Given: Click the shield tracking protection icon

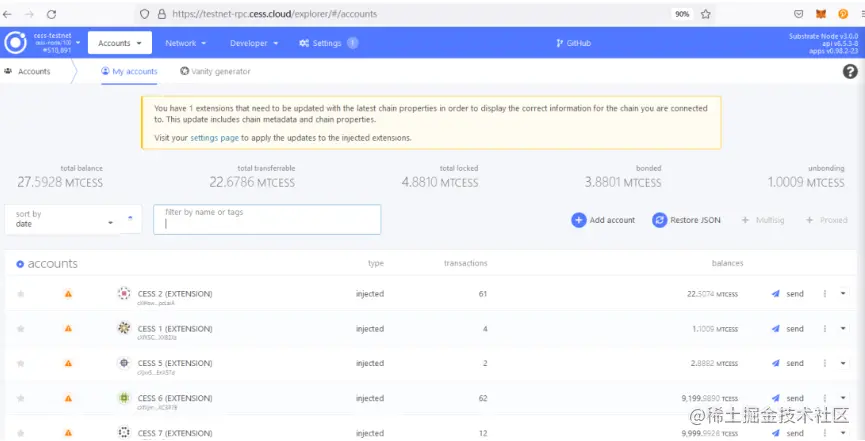Looking at the screenshot, I should coord(145,14).
